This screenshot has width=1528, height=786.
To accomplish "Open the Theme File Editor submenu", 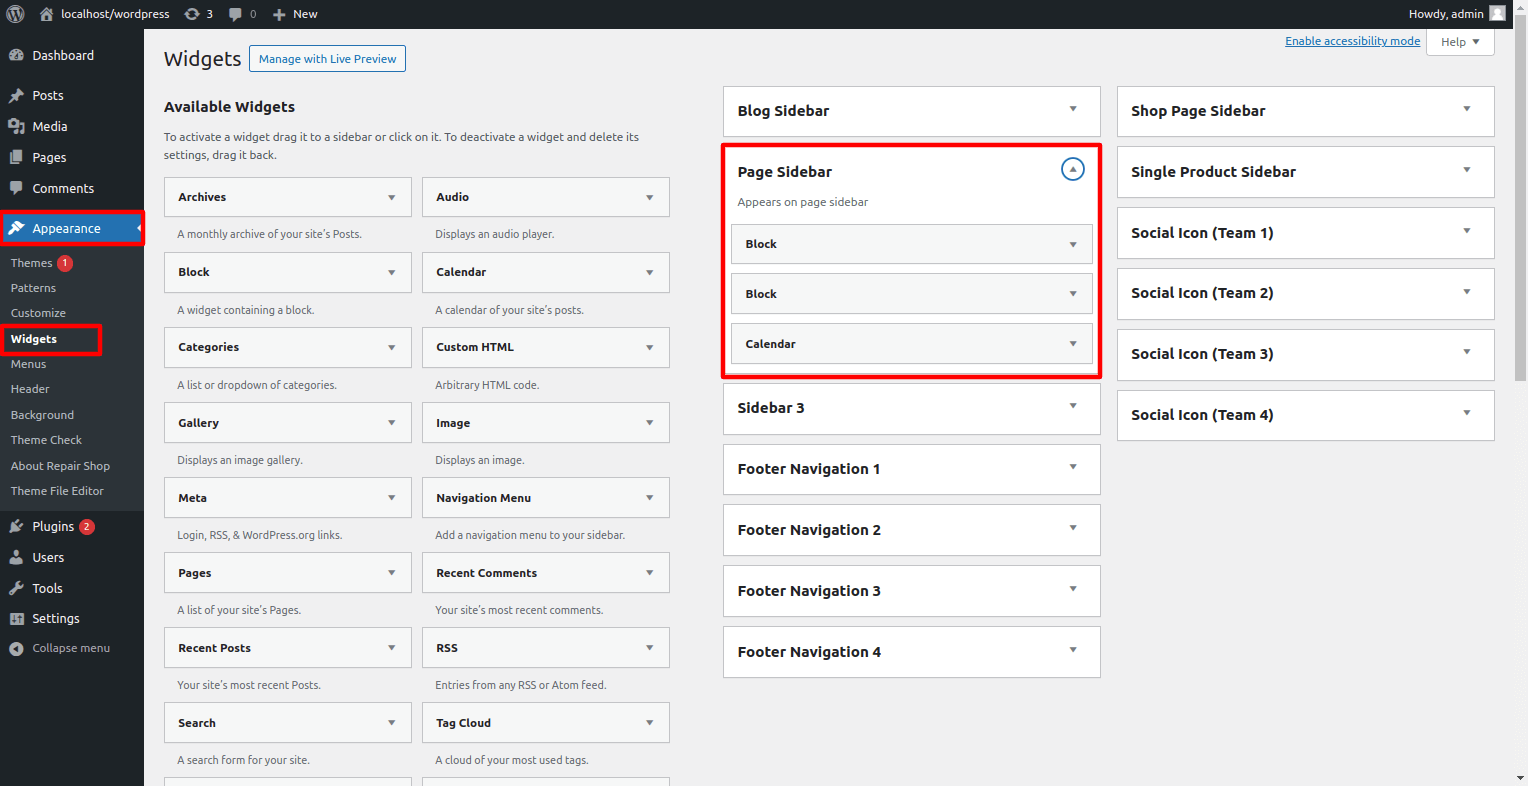I will pyautogui.click(x=57, y=492).
